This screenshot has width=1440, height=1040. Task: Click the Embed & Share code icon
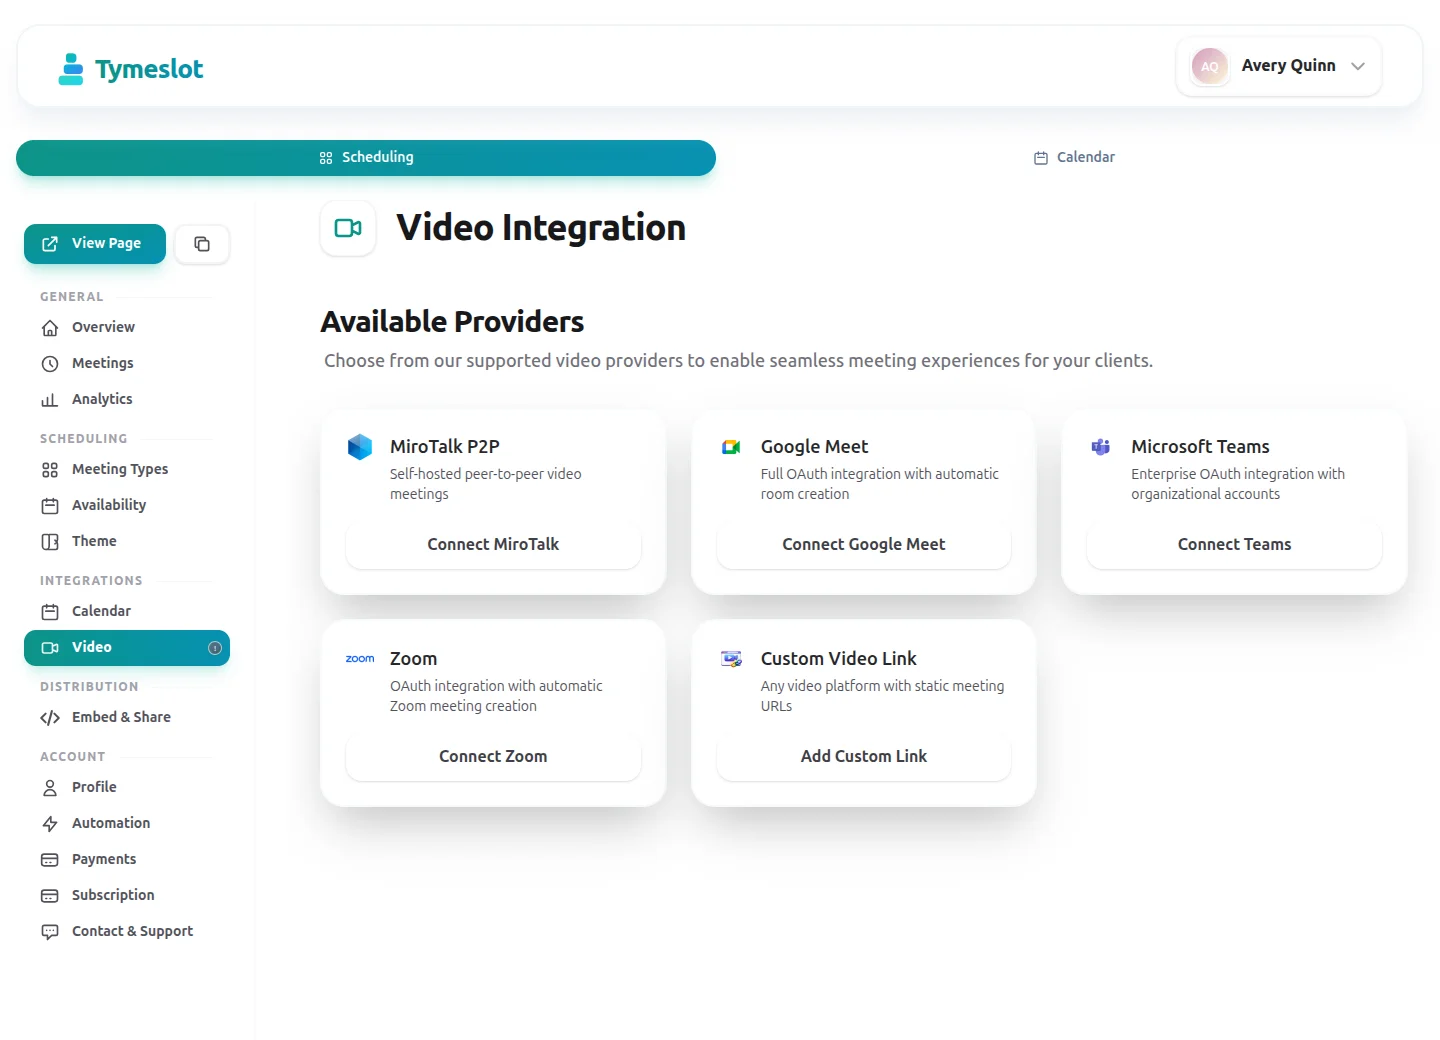click(x=50, y=718)
